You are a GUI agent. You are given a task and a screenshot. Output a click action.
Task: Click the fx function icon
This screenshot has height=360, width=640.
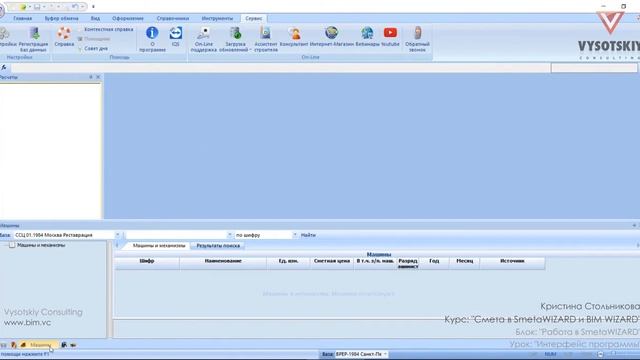click(x=4, y=68)
